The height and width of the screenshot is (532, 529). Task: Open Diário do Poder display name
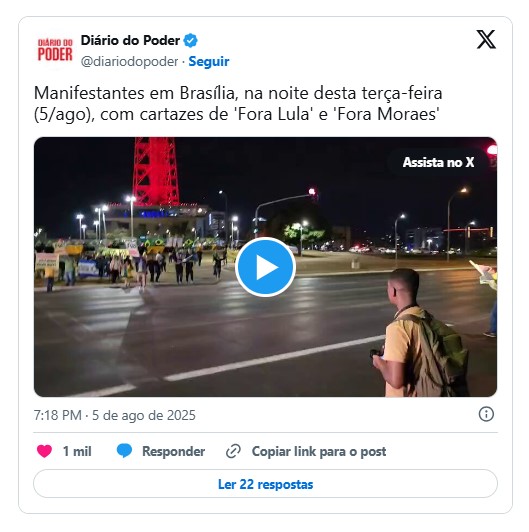point(130,40)
